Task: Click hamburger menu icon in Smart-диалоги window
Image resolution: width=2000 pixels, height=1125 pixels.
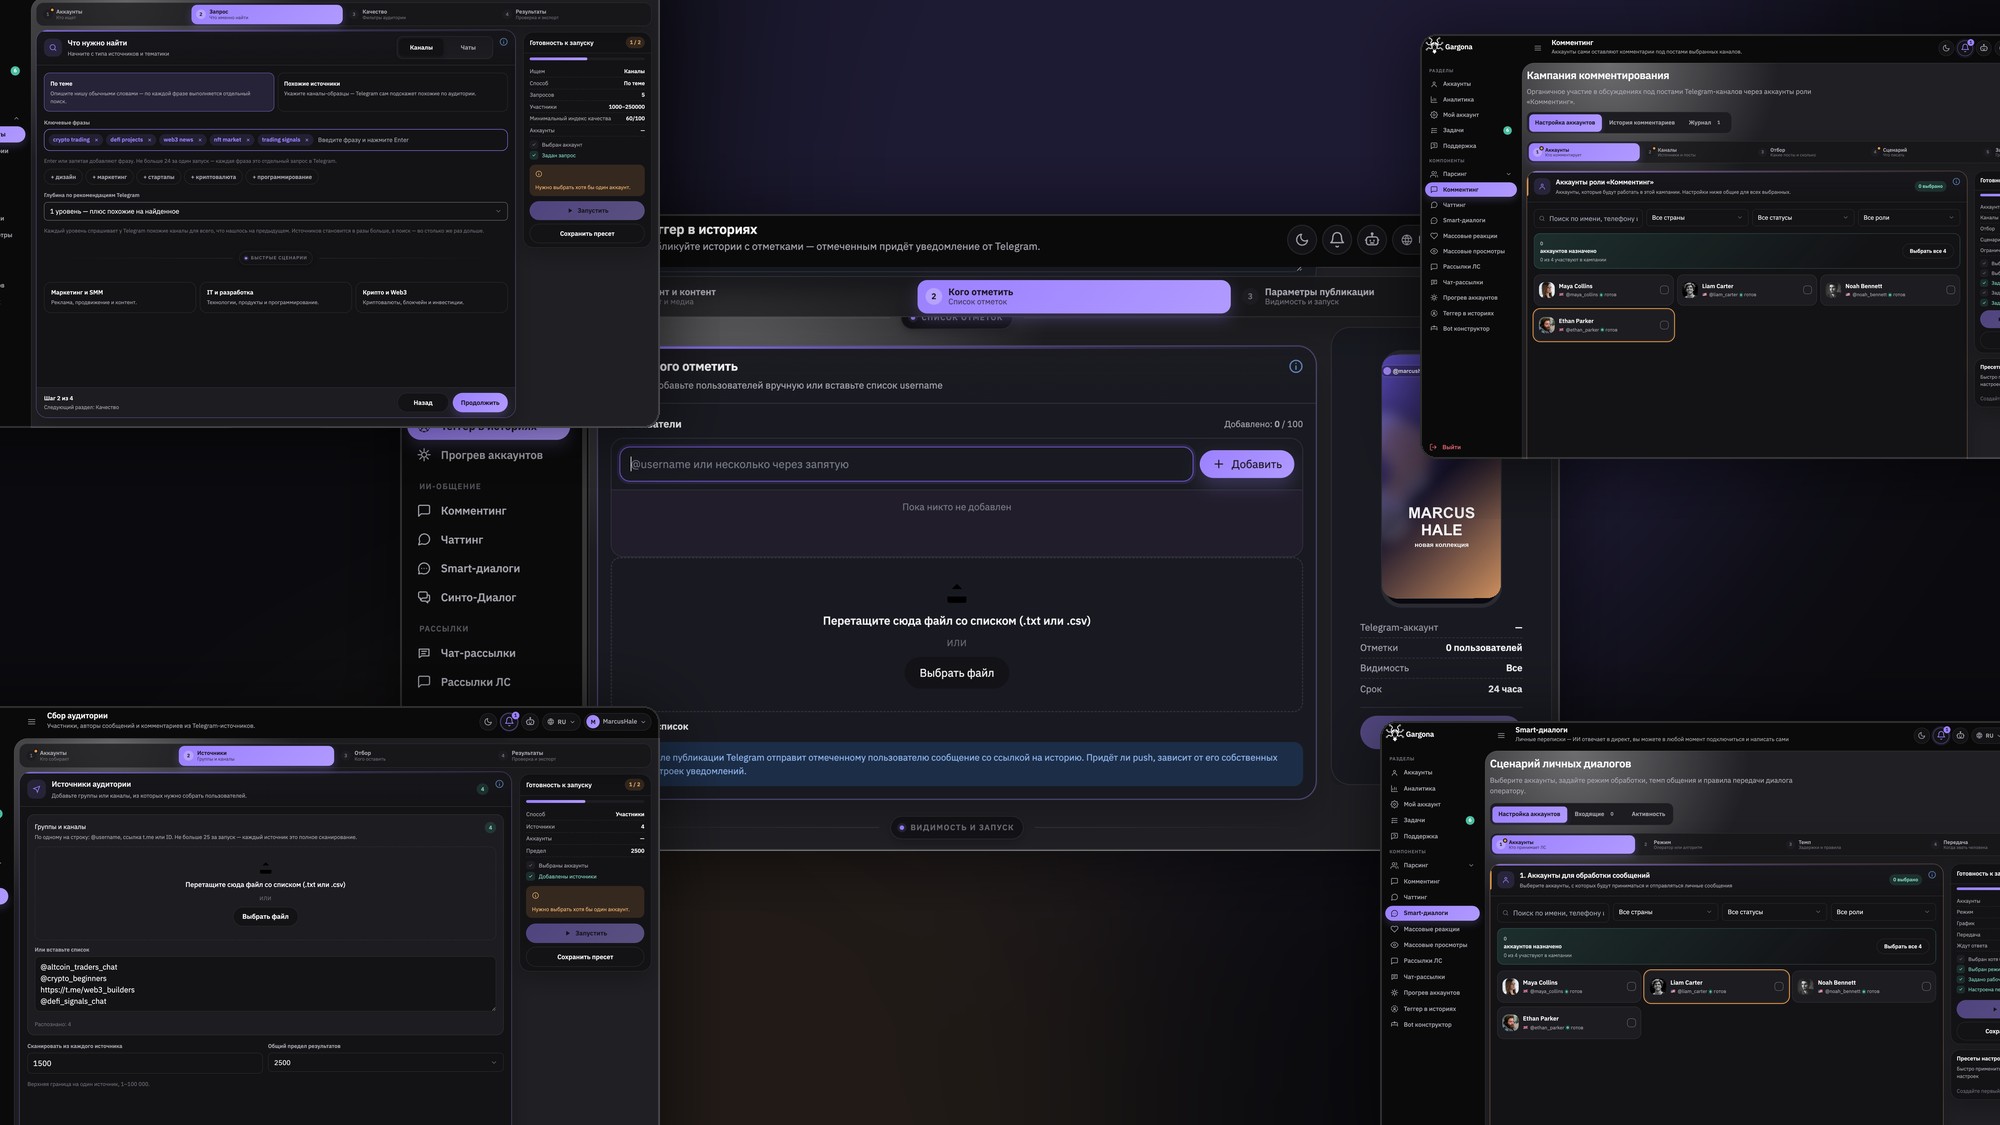Action: pyautogui.click(x=1501, y=735)
